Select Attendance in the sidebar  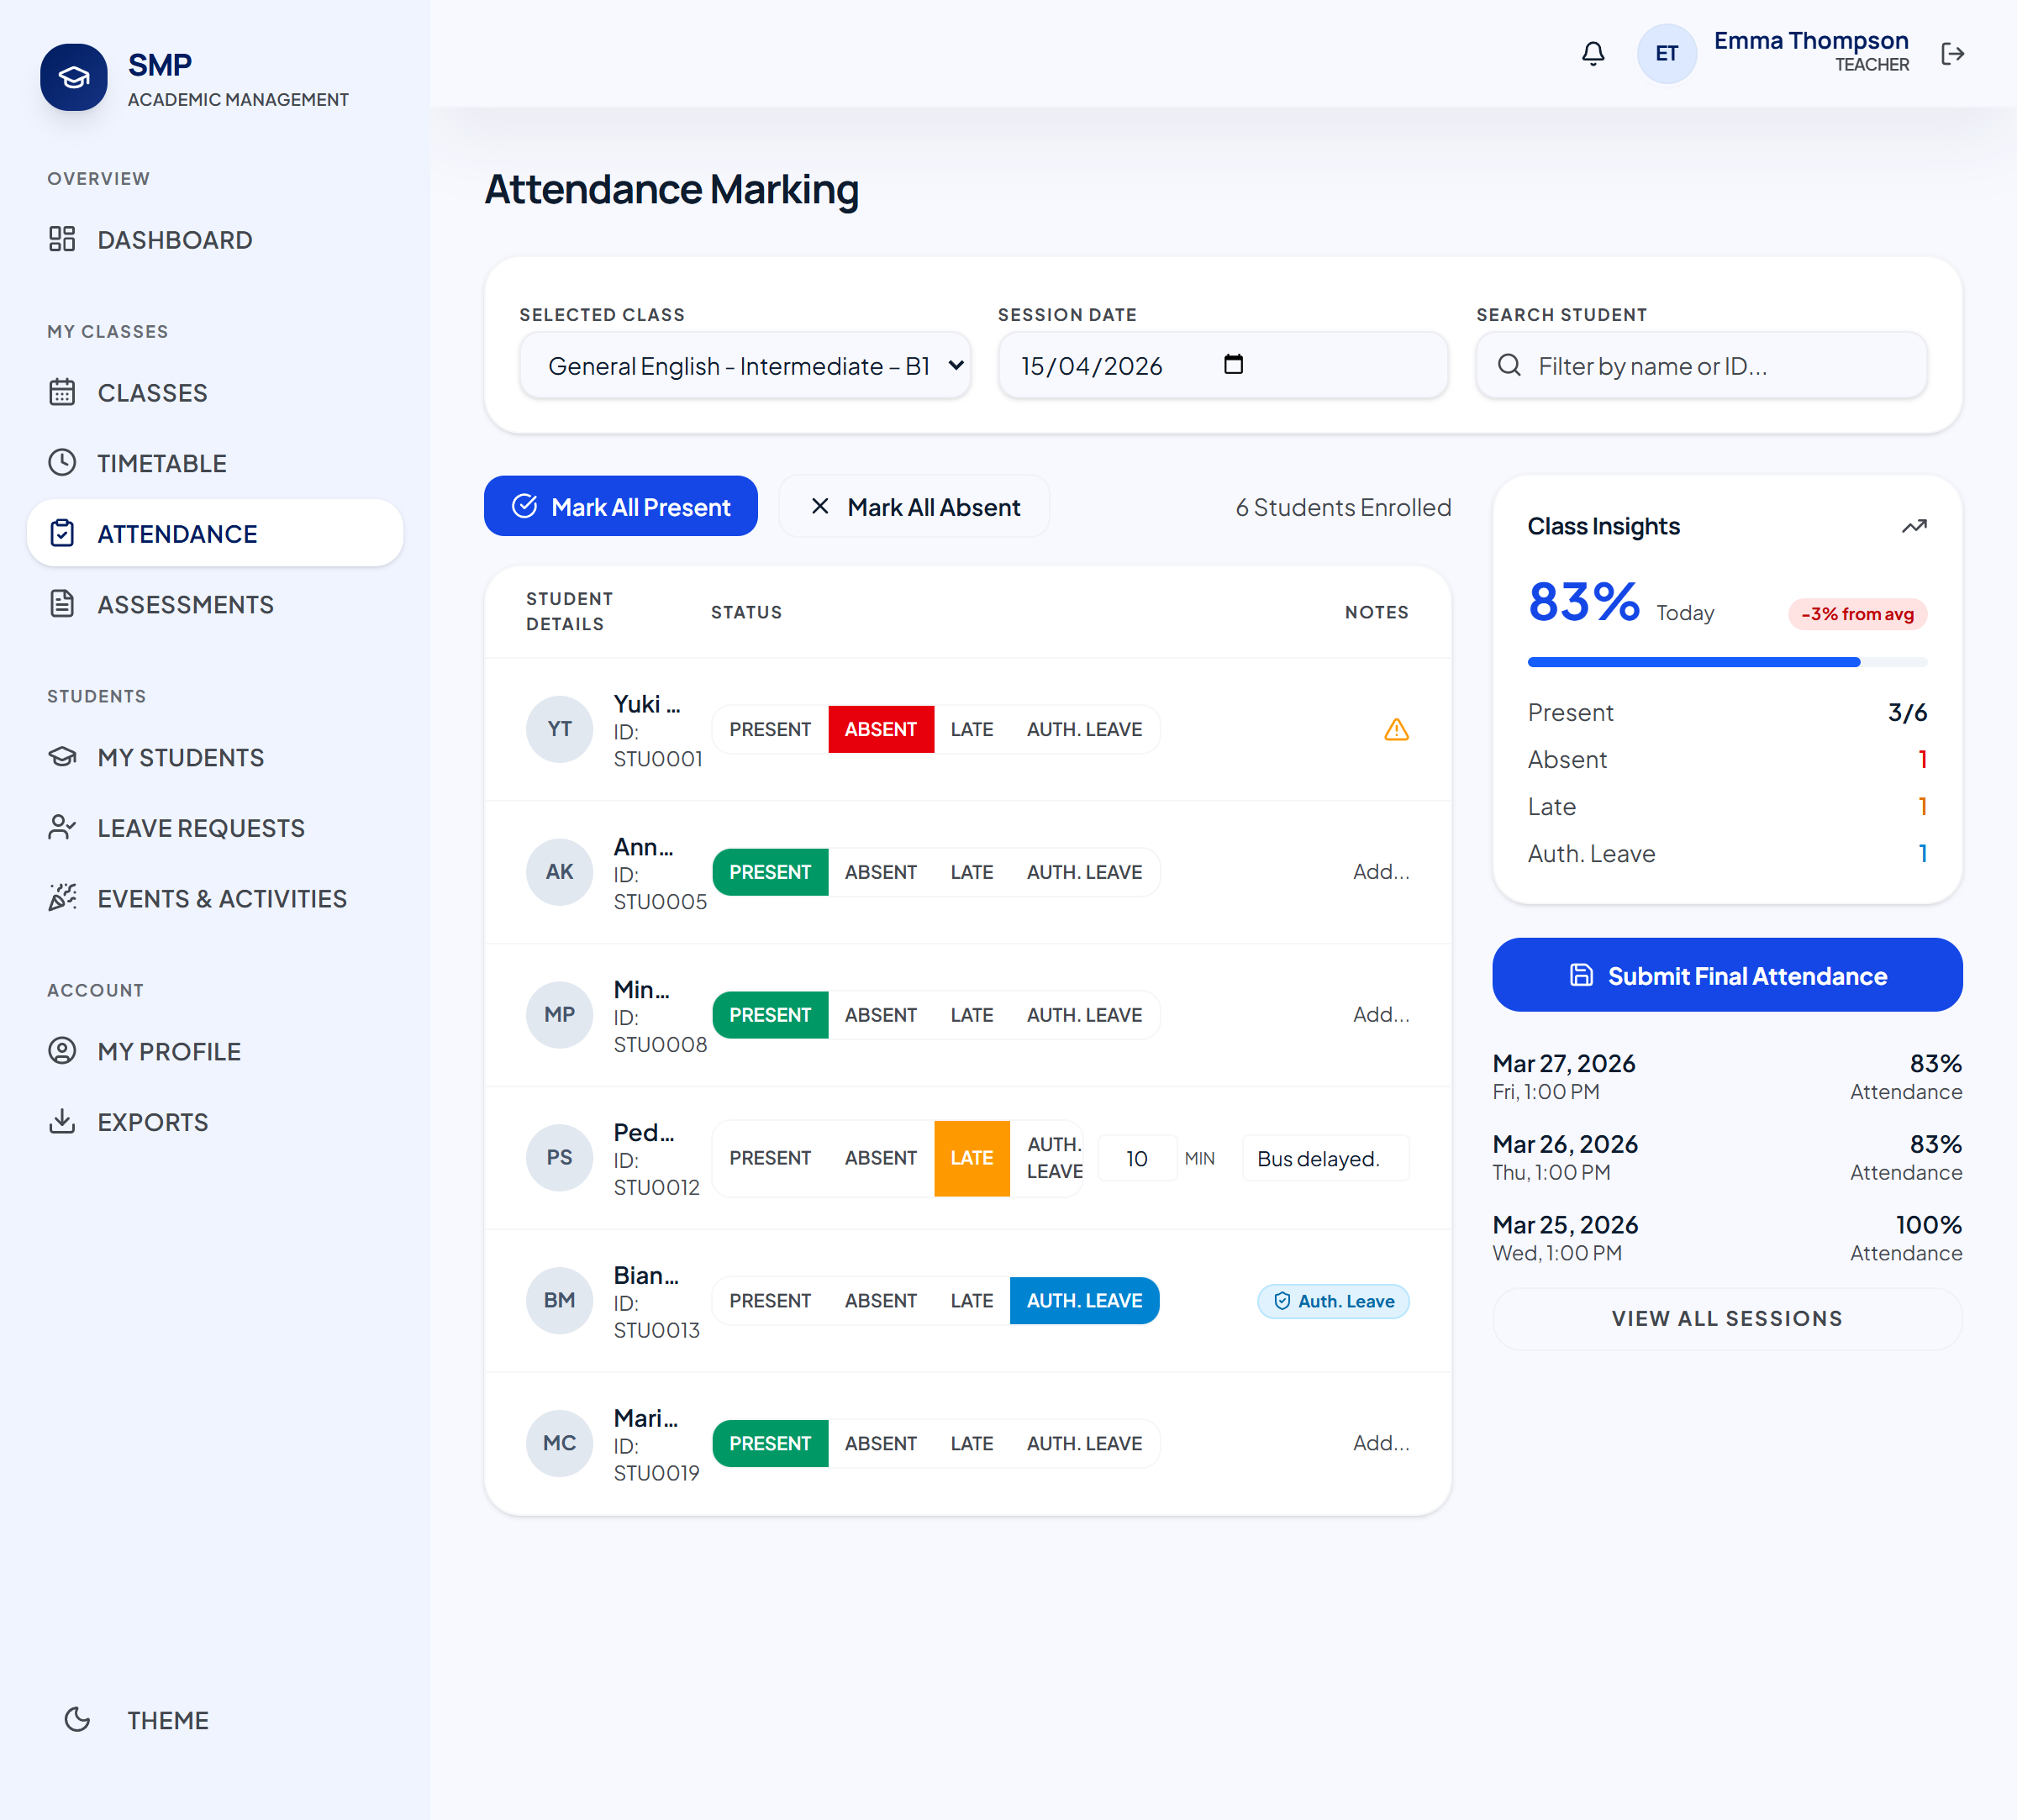point(215,534)
